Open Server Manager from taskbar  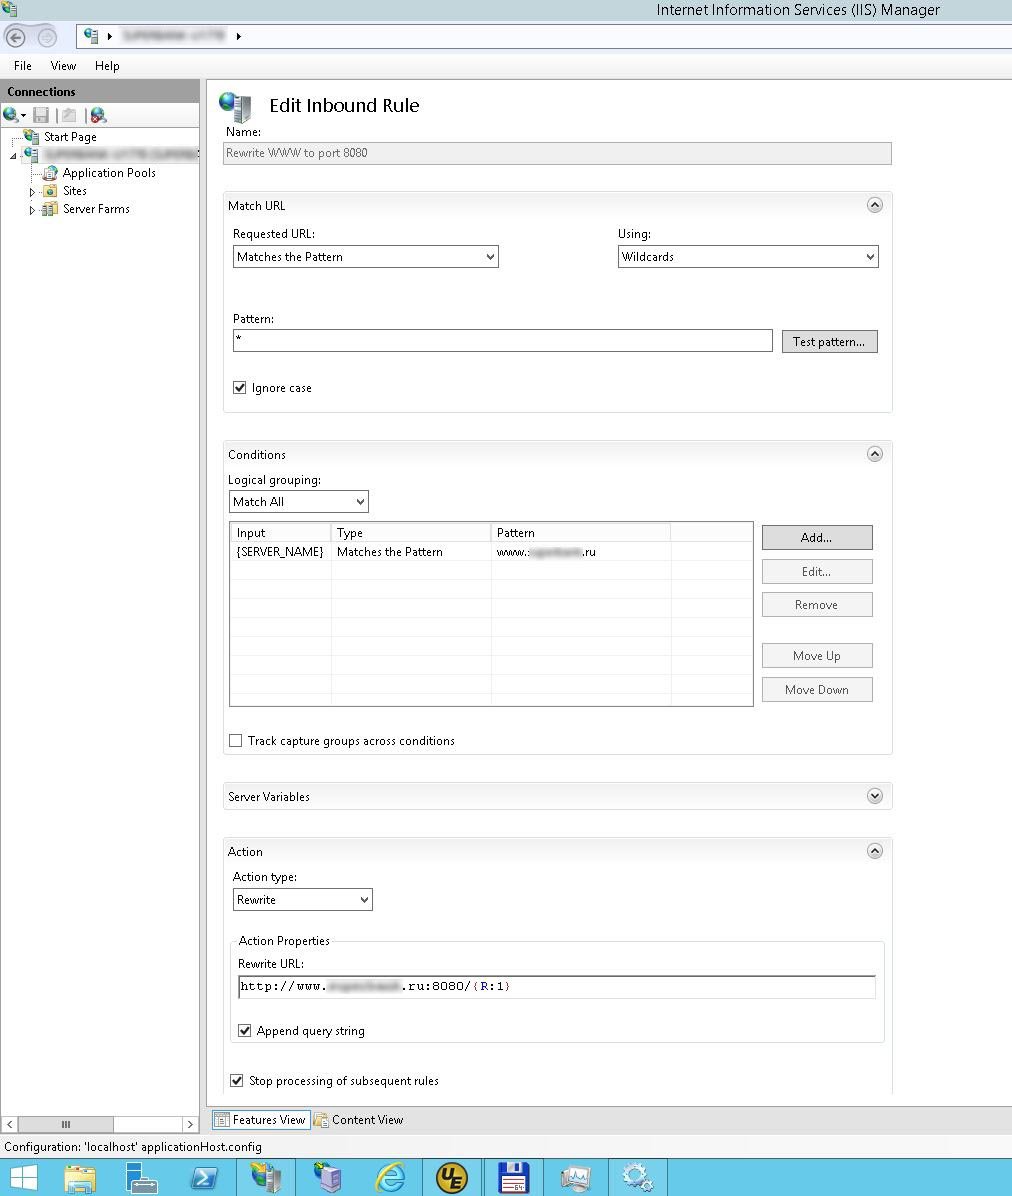(x=142, y=1178)
